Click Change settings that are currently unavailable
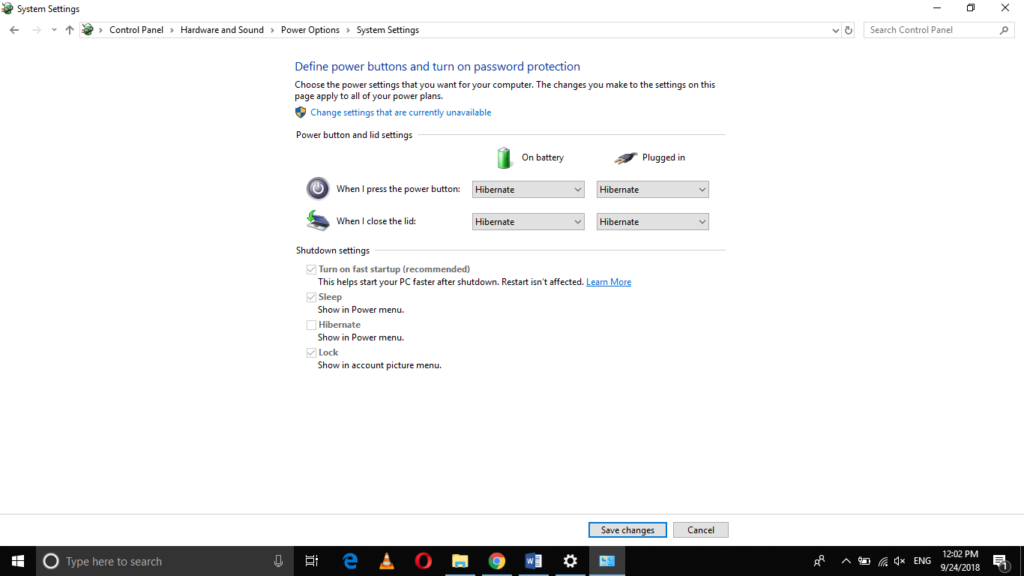 tap(400, 113)
